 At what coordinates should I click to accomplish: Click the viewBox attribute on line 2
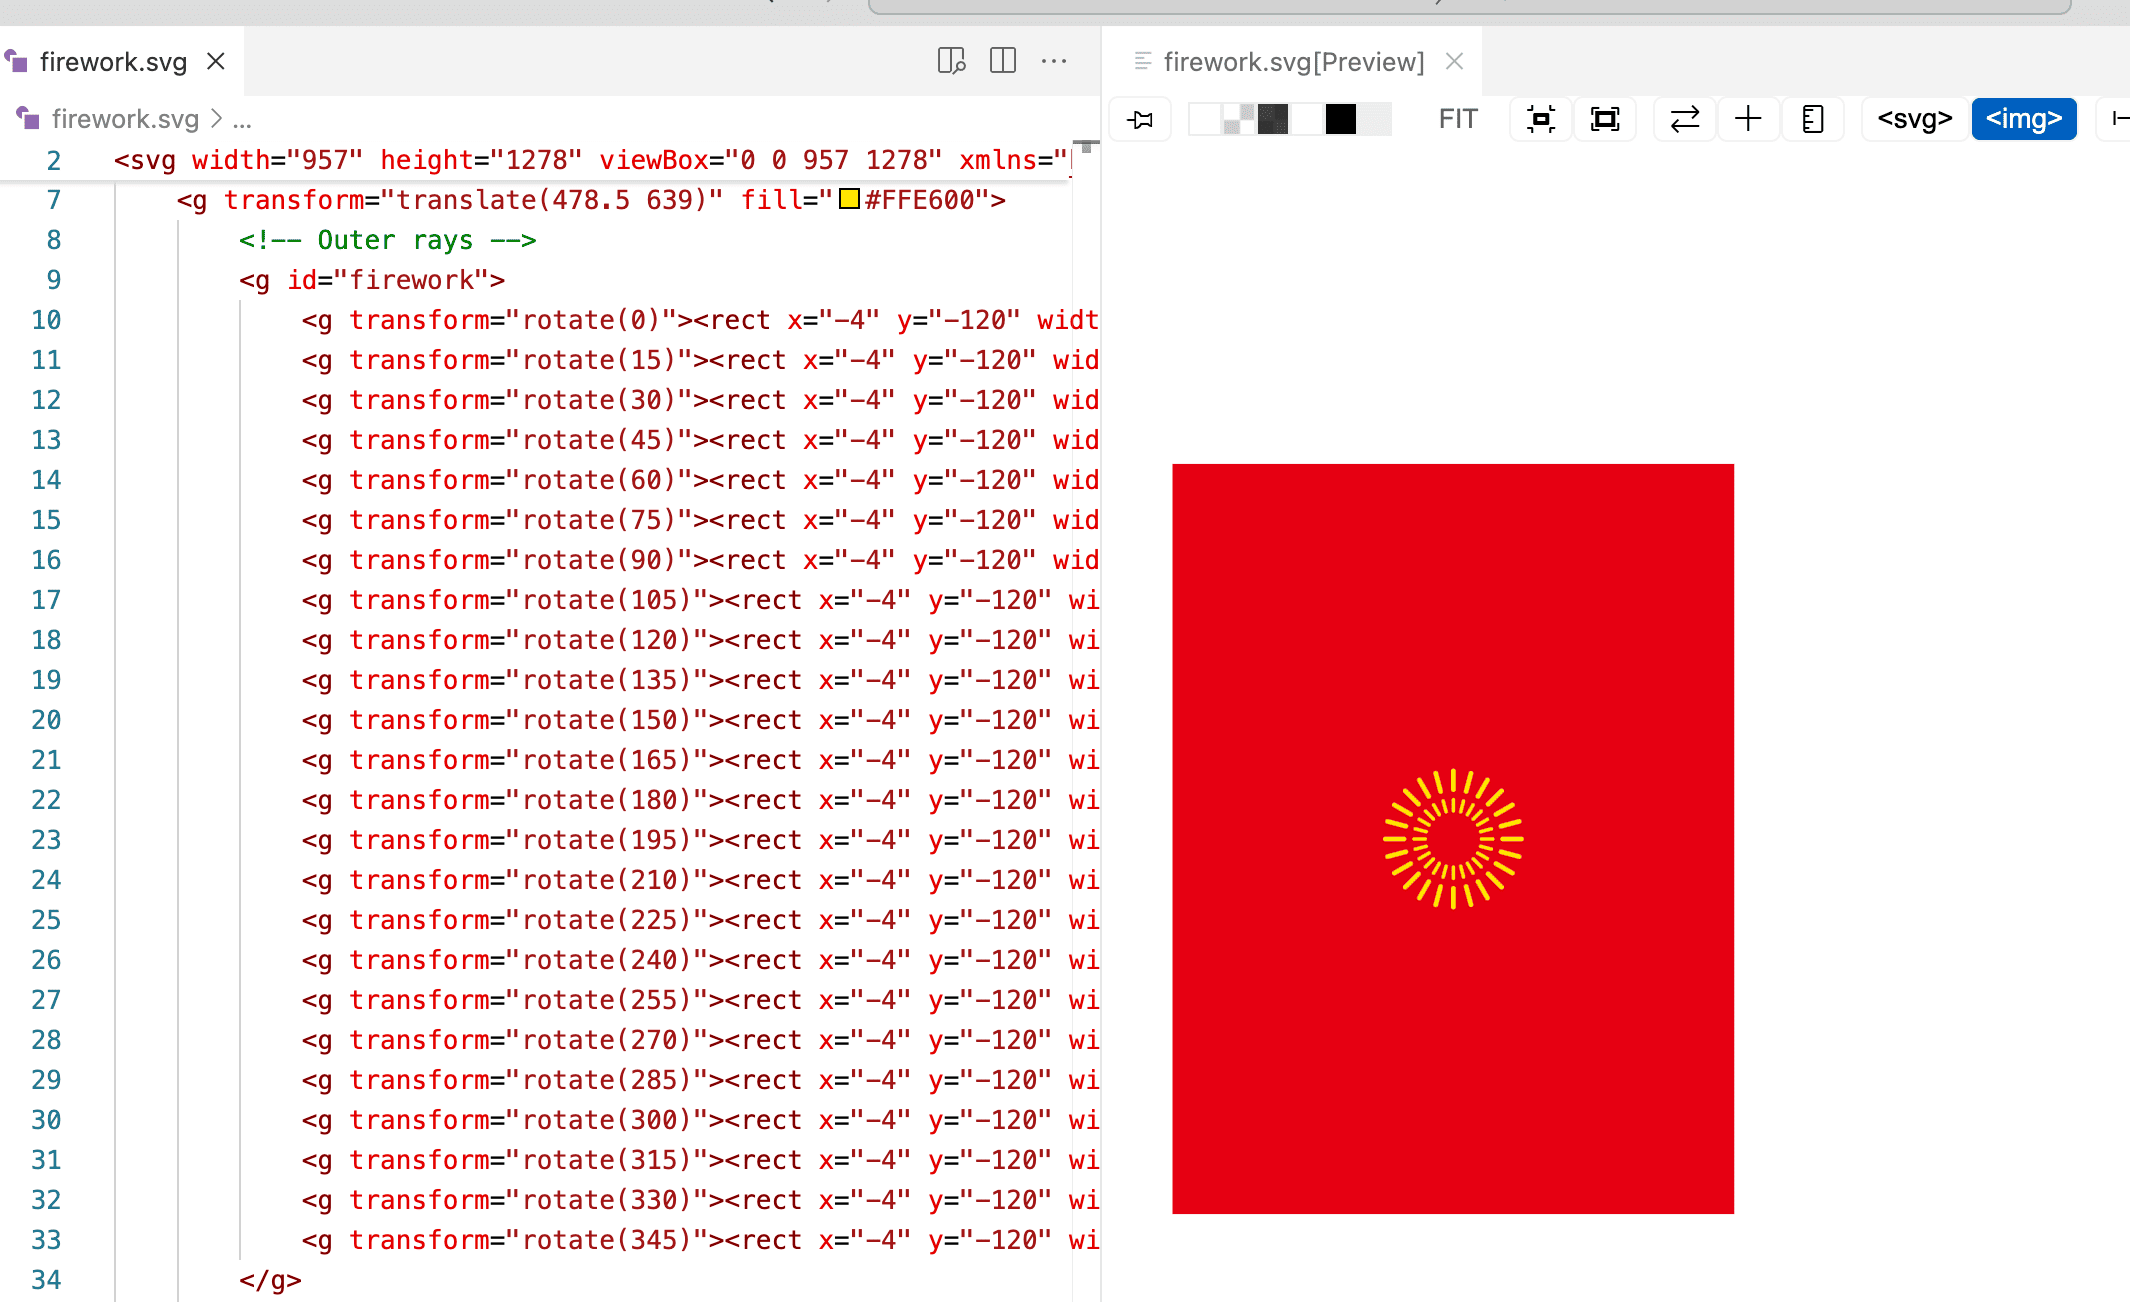click(770, 160)
